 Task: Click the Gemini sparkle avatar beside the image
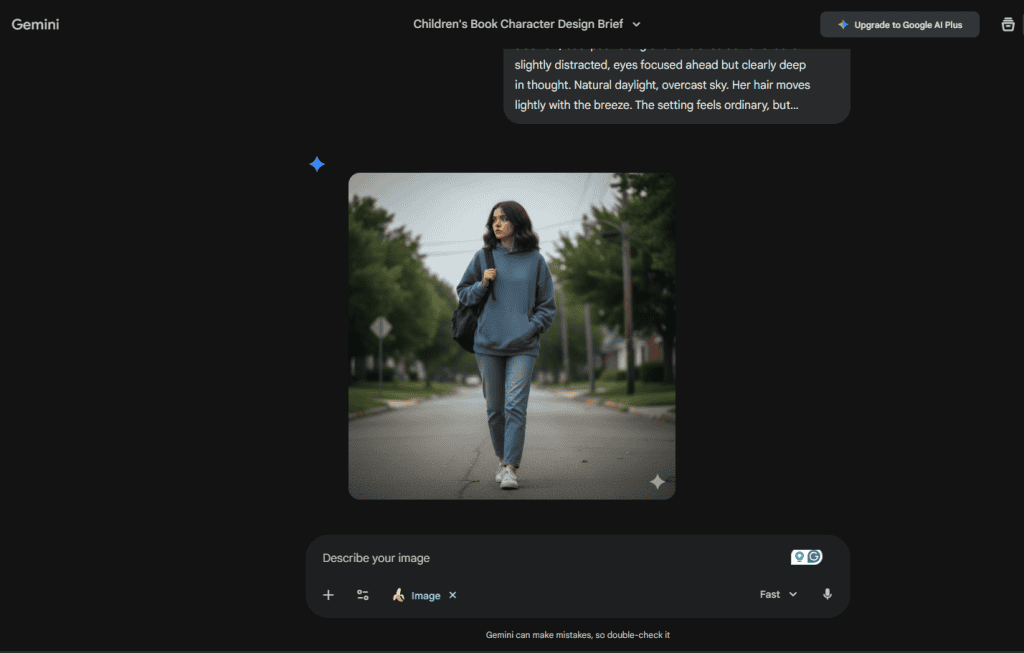pos(317,163)
